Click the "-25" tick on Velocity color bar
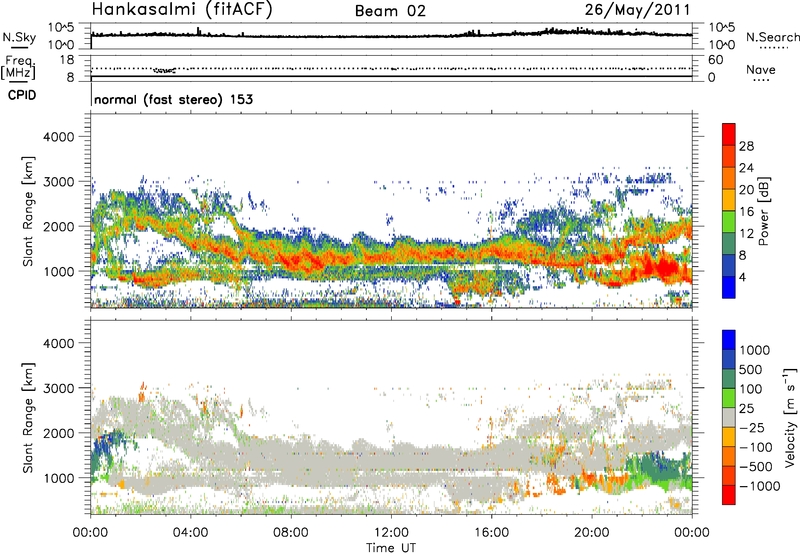The image size is (800, 554). [x=752, y=428]
